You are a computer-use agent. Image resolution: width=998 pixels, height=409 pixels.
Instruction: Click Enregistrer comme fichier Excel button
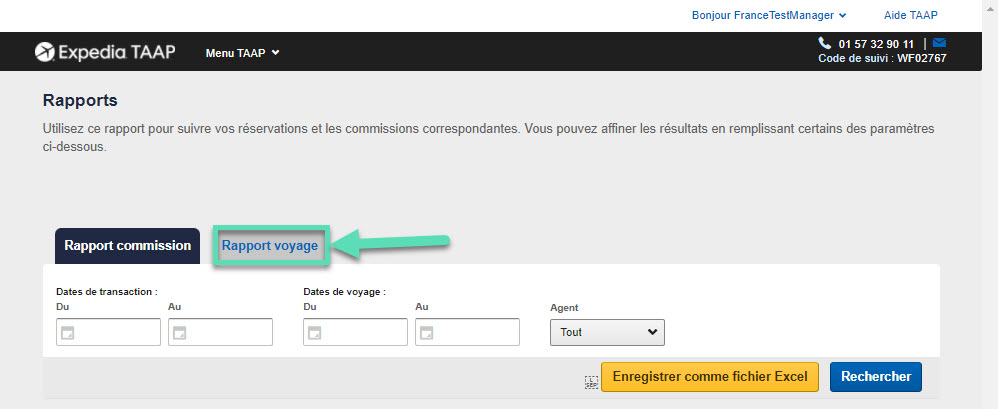[710, 377]
